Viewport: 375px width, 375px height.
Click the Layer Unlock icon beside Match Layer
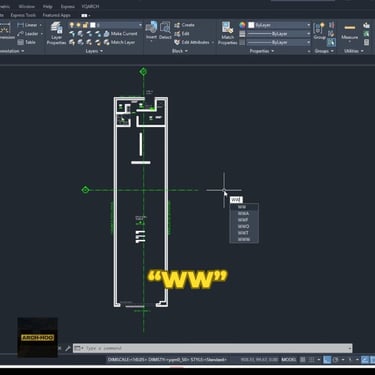pos(98,42)
